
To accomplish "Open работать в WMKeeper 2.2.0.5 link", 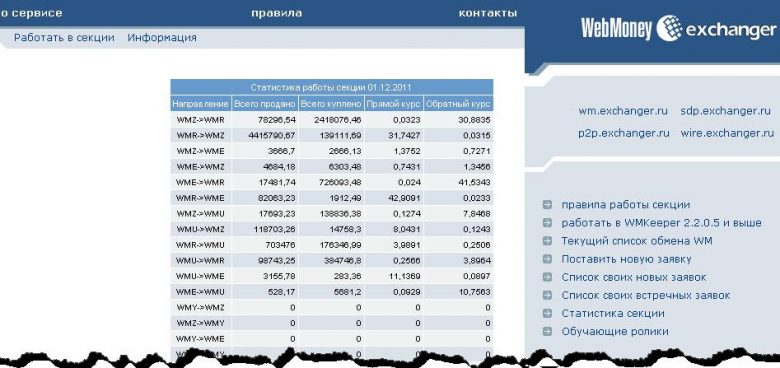I will click(661, 223).
